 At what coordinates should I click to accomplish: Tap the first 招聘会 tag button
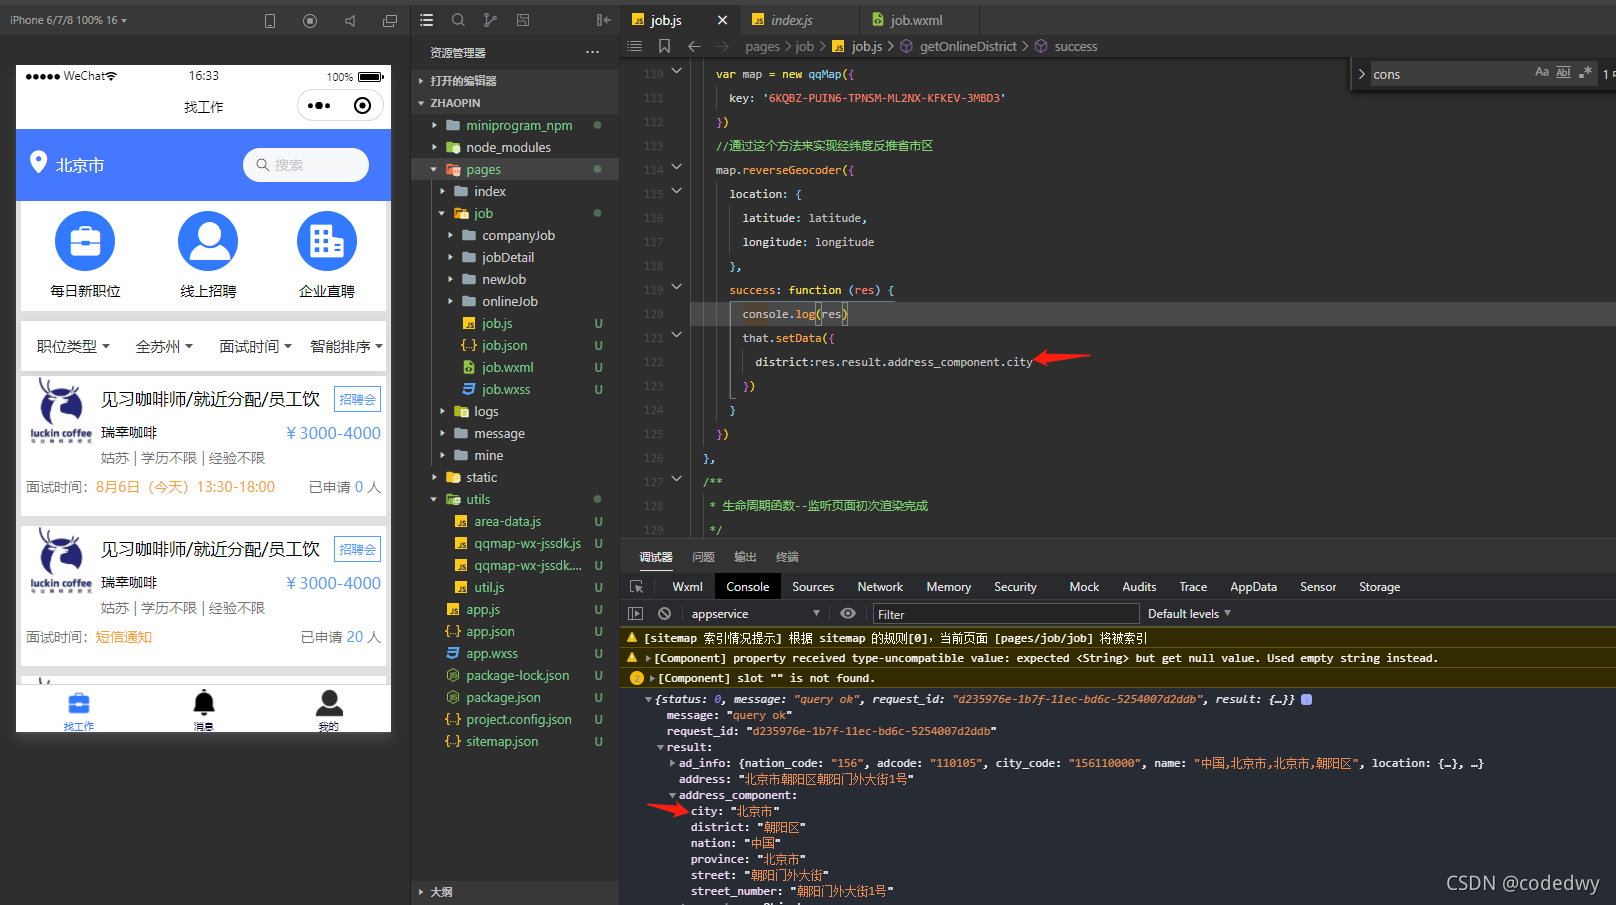357,399
